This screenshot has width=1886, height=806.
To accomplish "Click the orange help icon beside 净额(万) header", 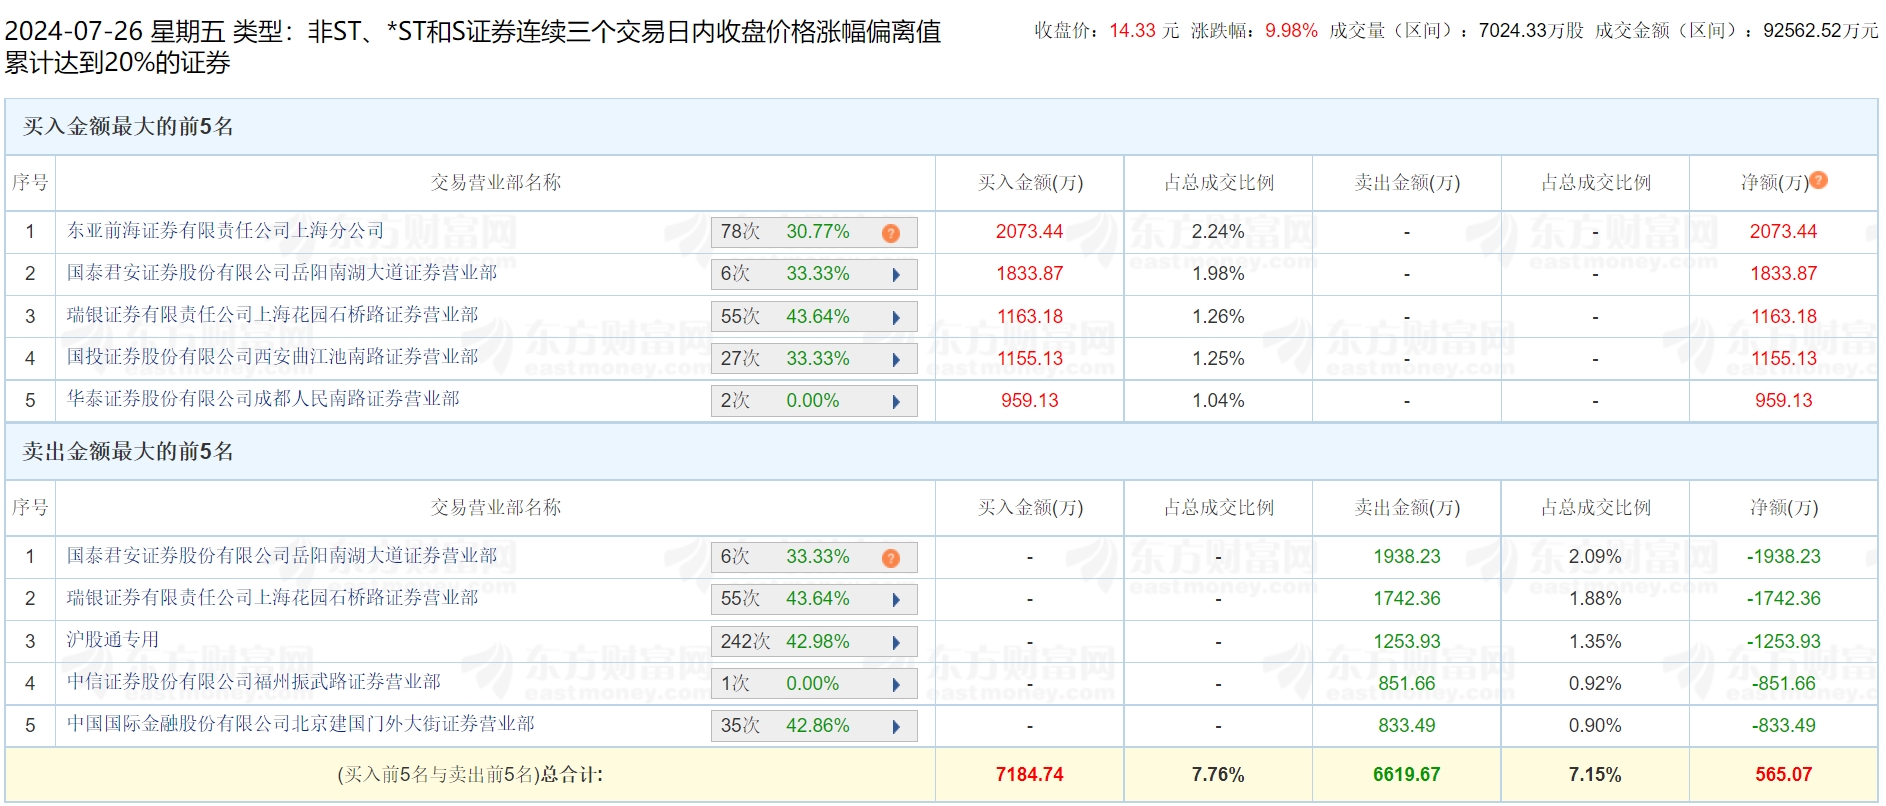I will (1818, 180).
